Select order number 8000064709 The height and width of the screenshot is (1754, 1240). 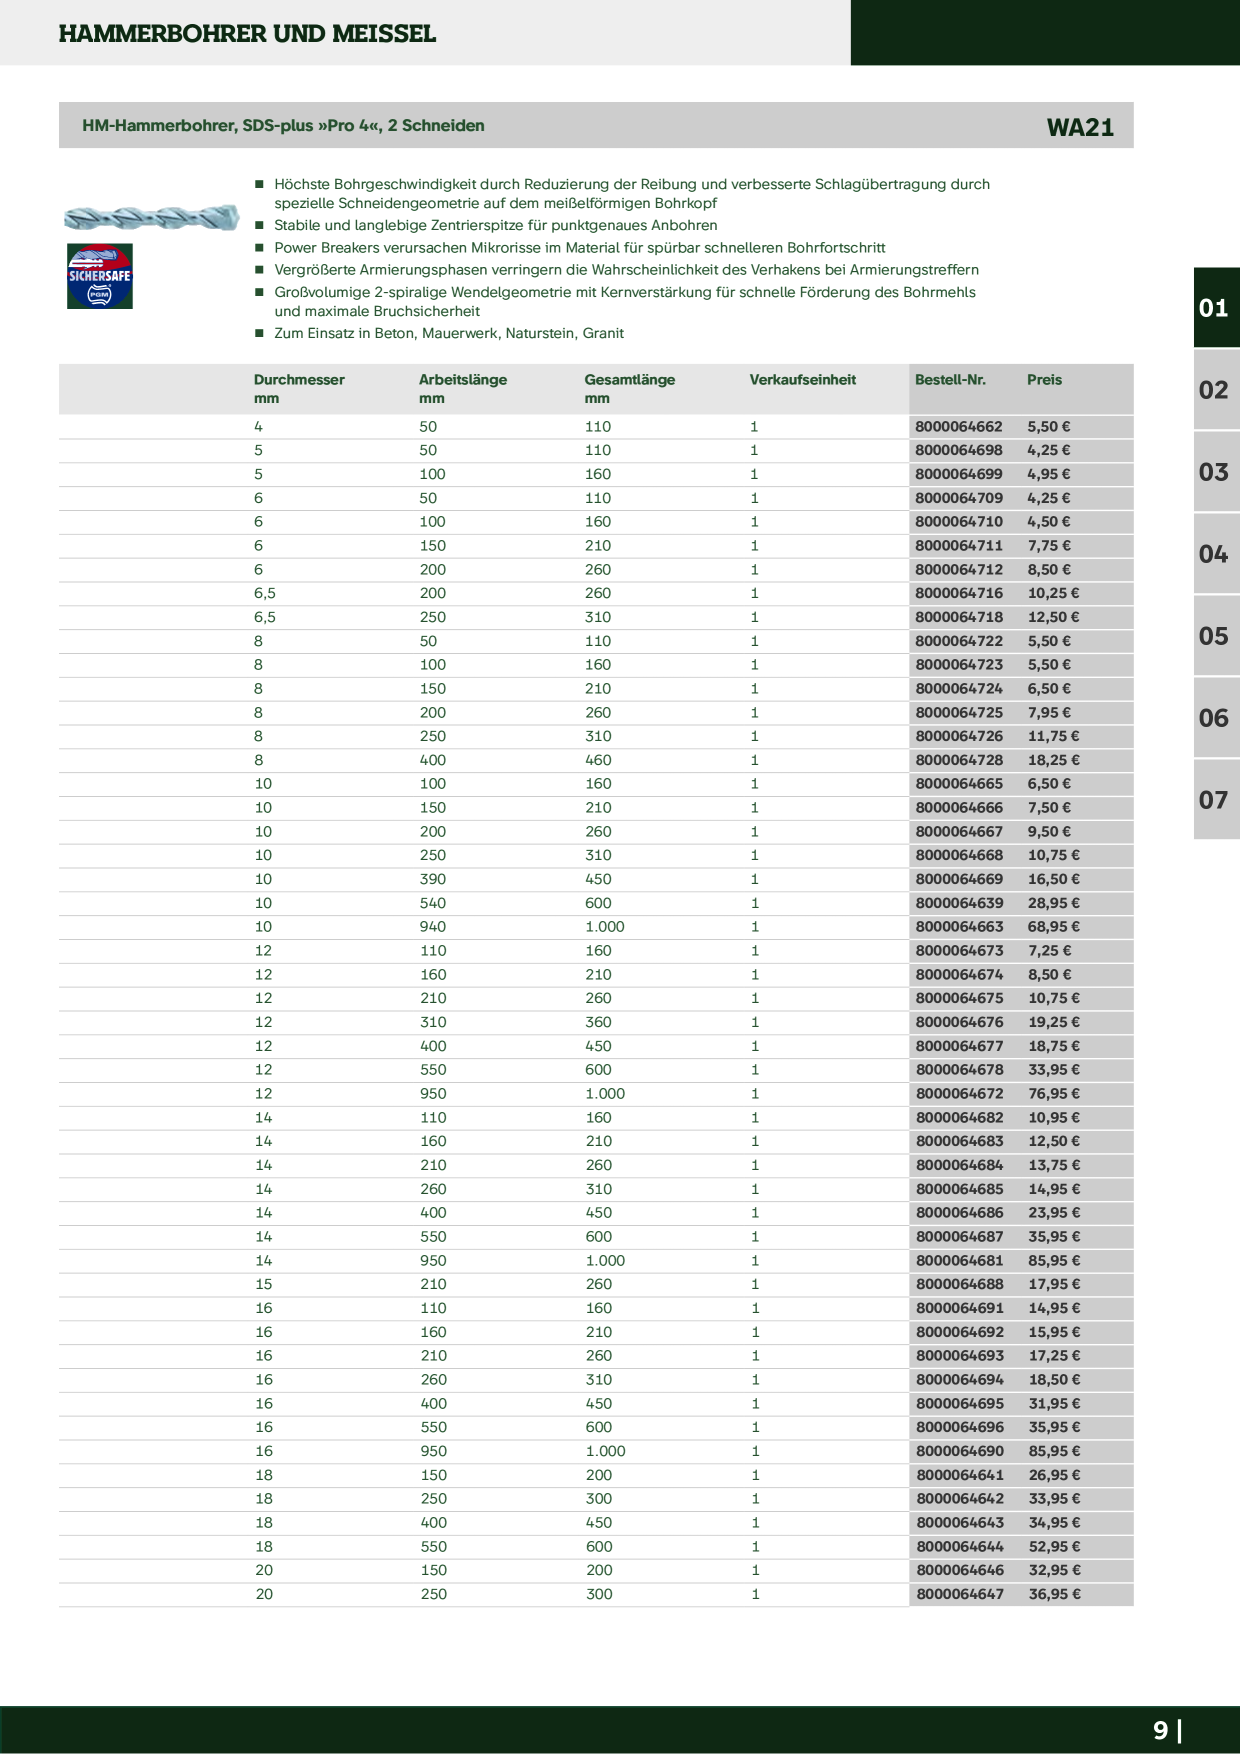959,498
